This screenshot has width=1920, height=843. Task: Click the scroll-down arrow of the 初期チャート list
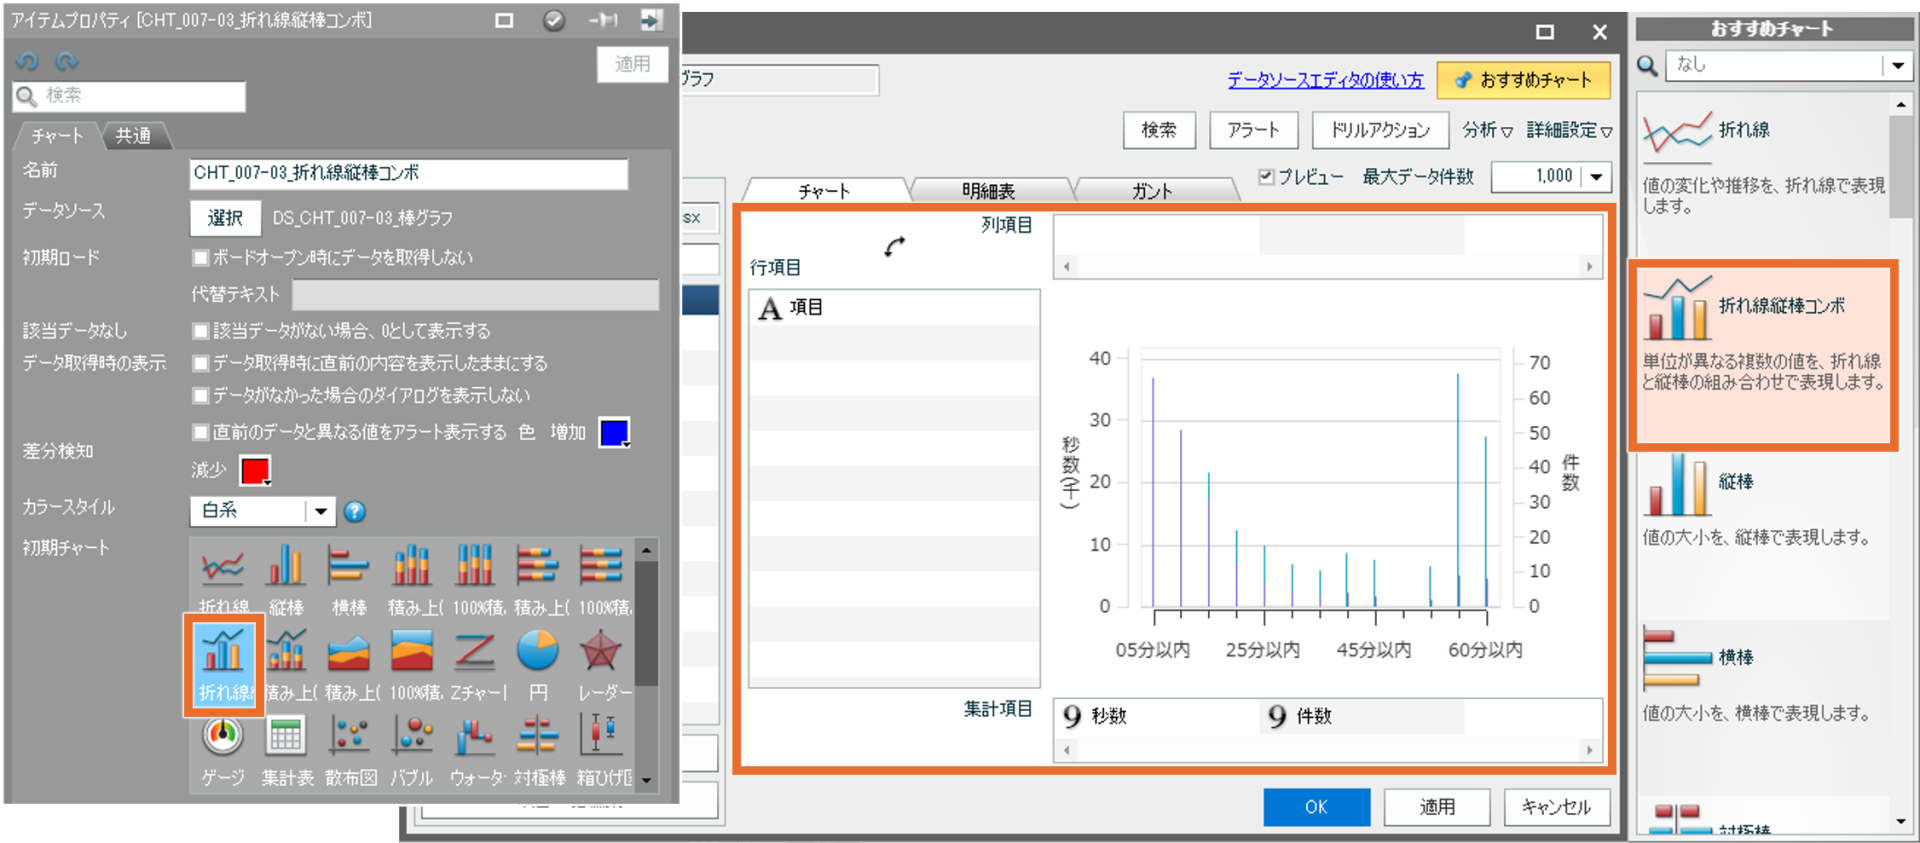coord(647,781)
